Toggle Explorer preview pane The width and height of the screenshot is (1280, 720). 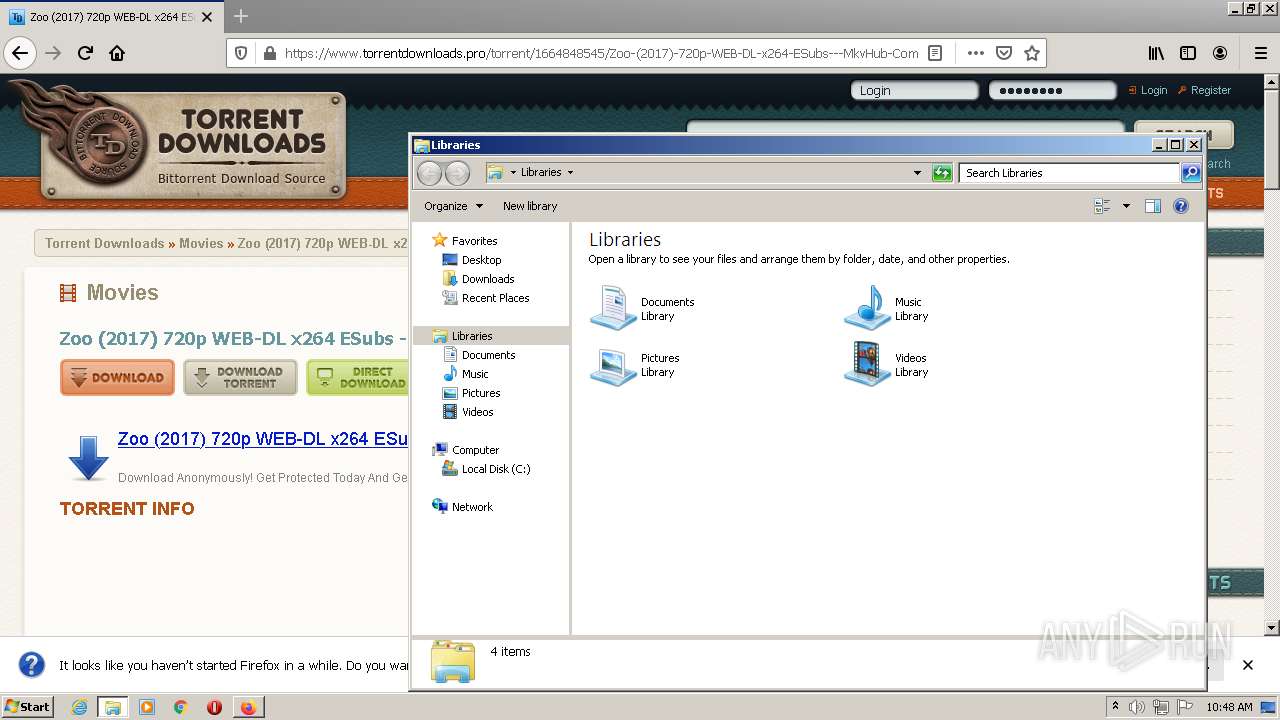(1153, 206)
